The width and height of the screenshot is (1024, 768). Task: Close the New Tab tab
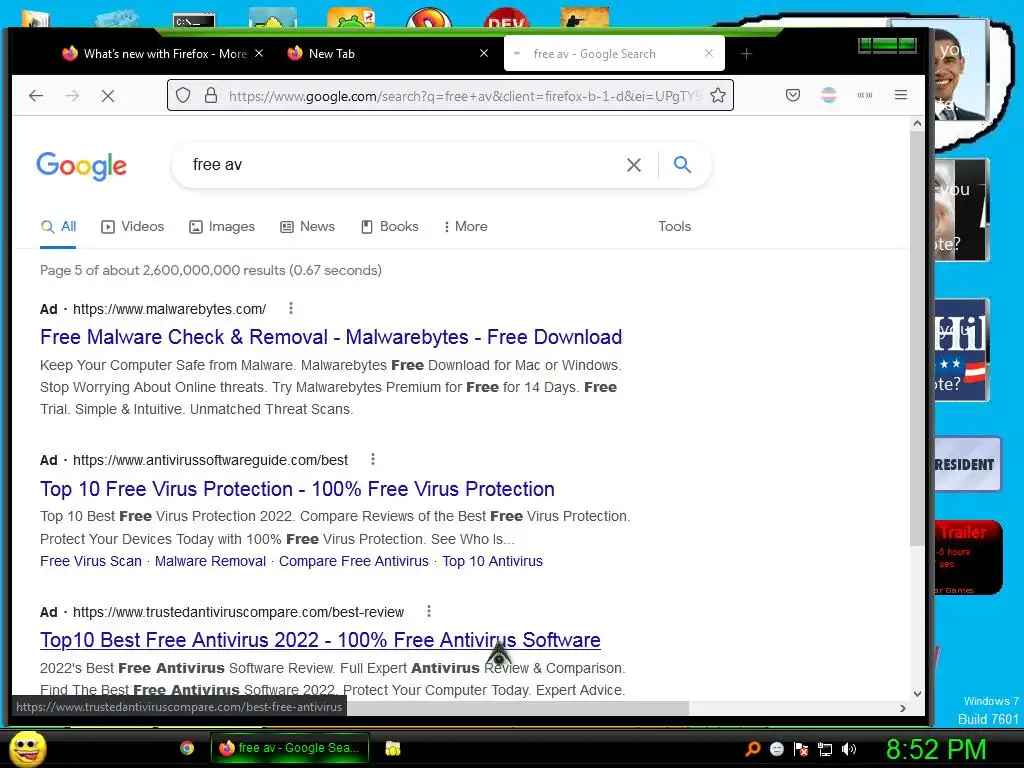tap(484, 54)
